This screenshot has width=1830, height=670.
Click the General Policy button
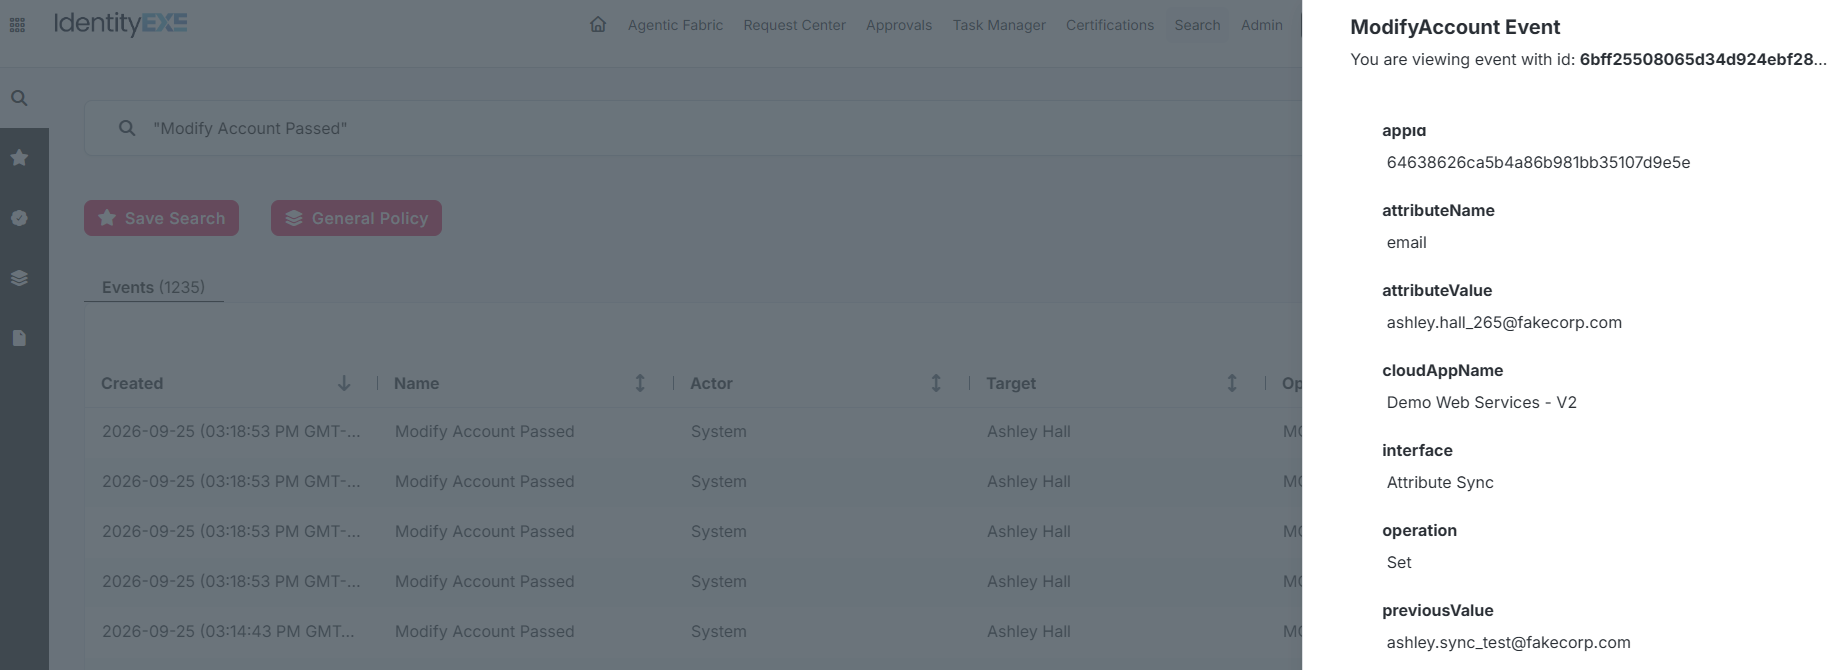pyautogui.click(x=356, y=218)
